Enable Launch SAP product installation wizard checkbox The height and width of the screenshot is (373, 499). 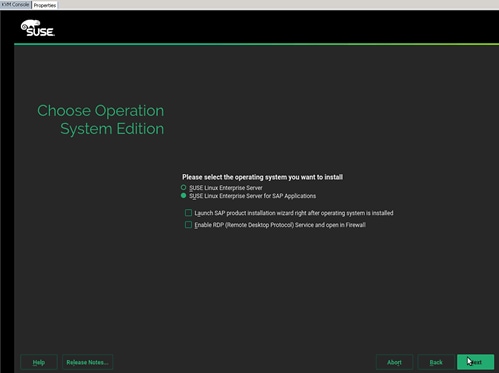point(188,213)
